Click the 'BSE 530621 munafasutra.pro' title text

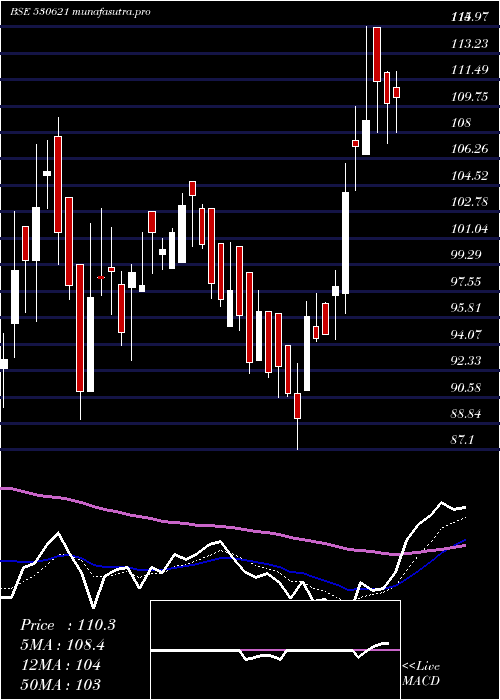80,12
